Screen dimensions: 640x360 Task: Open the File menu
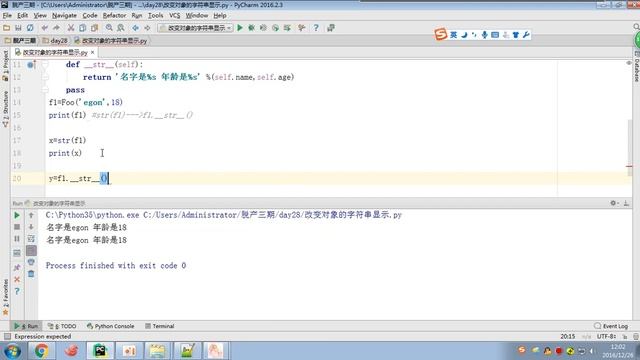click(7, 16)
